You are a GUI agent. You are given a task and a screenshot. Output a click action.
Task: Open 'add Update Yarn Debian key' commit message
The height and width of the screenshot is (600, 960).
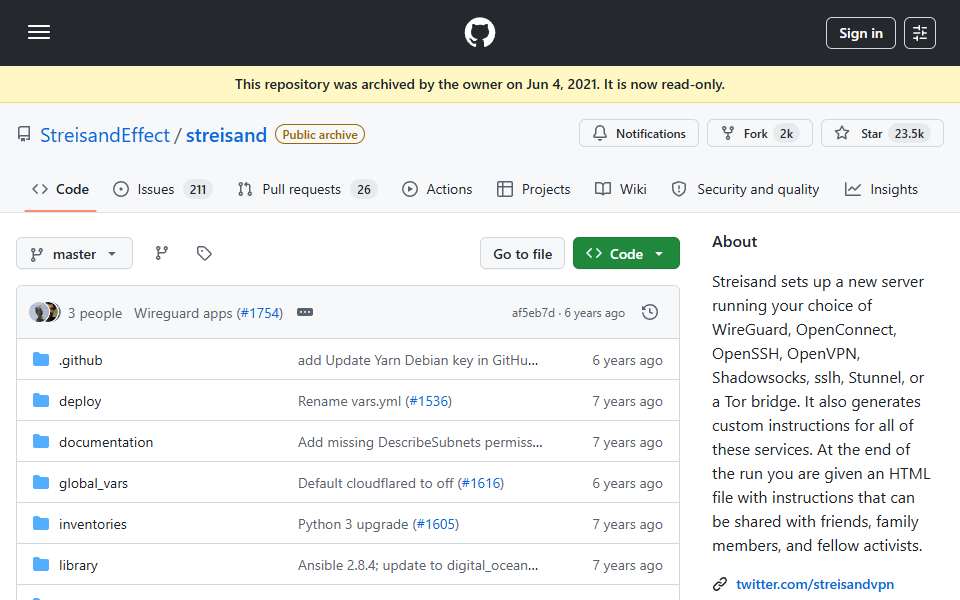tap(418, 360)
